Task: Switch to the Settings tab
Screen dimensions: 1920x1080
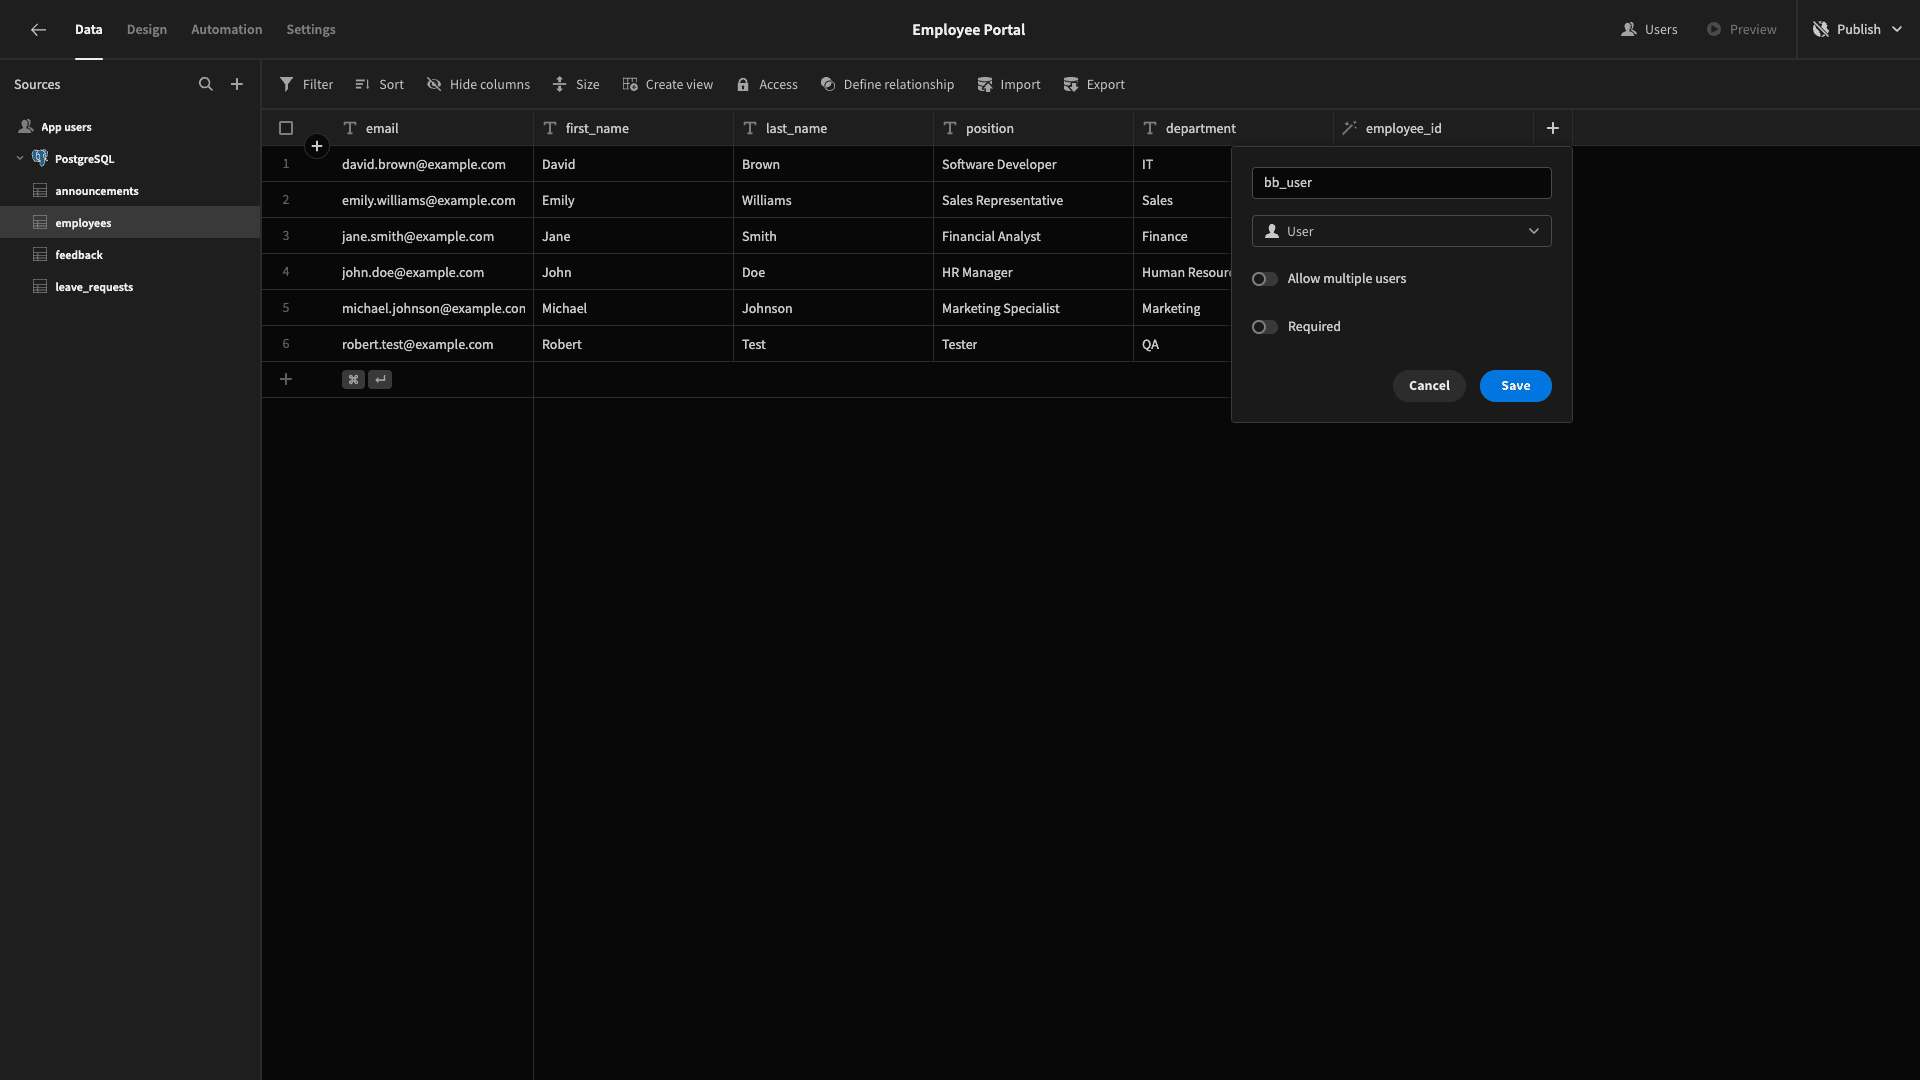Action: pyautogui.click(x=311, y=30)
